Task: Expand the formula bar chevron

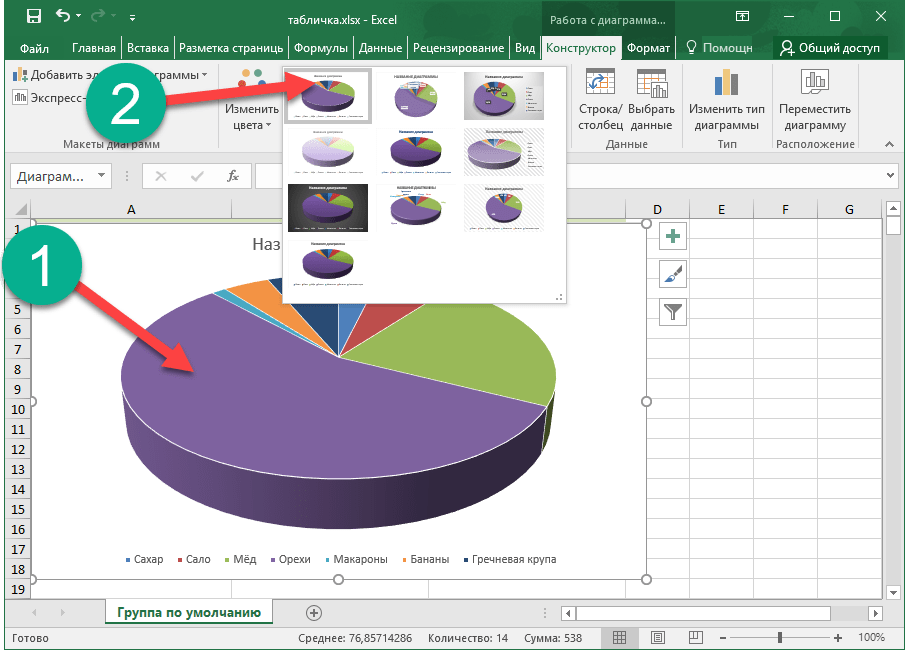Action: click(x=891, y=176)
